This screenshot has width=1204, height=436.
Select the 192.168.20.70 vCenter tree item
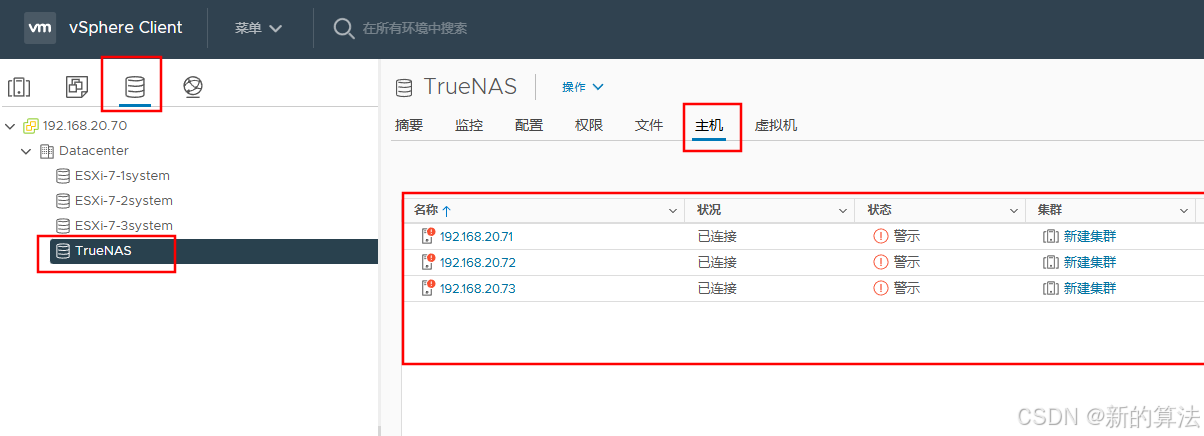click(85, 126)
